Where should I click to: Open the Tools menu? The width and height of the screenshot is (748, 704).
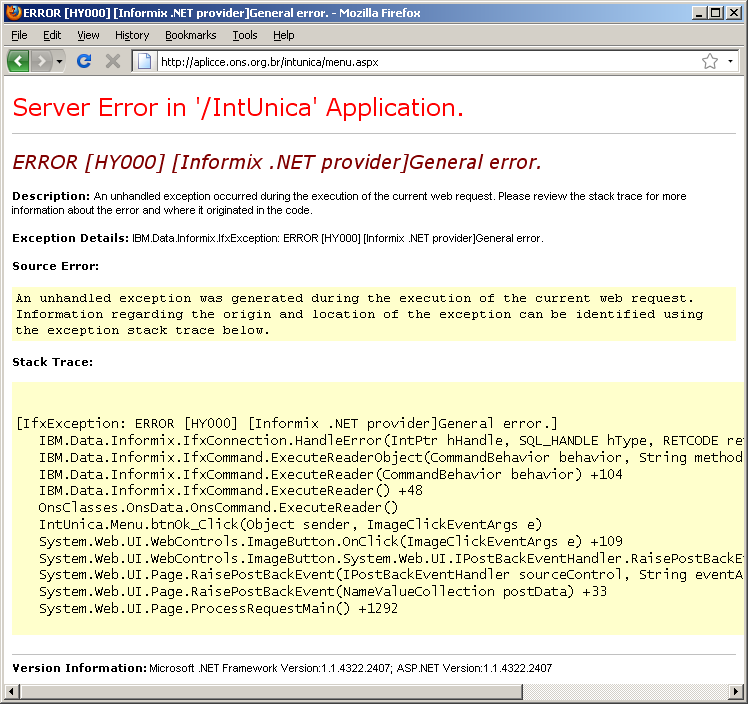[245, 35]
